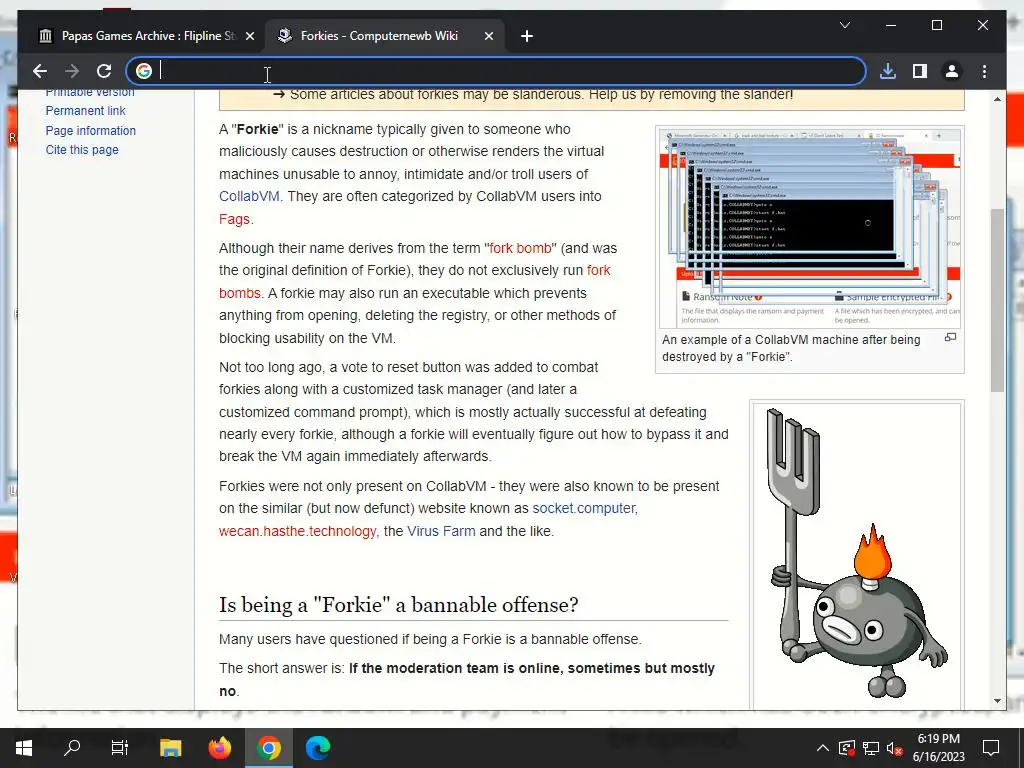The width and height of the screenshot is (1024, 768).
Task: Click the muted volume tray icon
Action: coord(895,748)
